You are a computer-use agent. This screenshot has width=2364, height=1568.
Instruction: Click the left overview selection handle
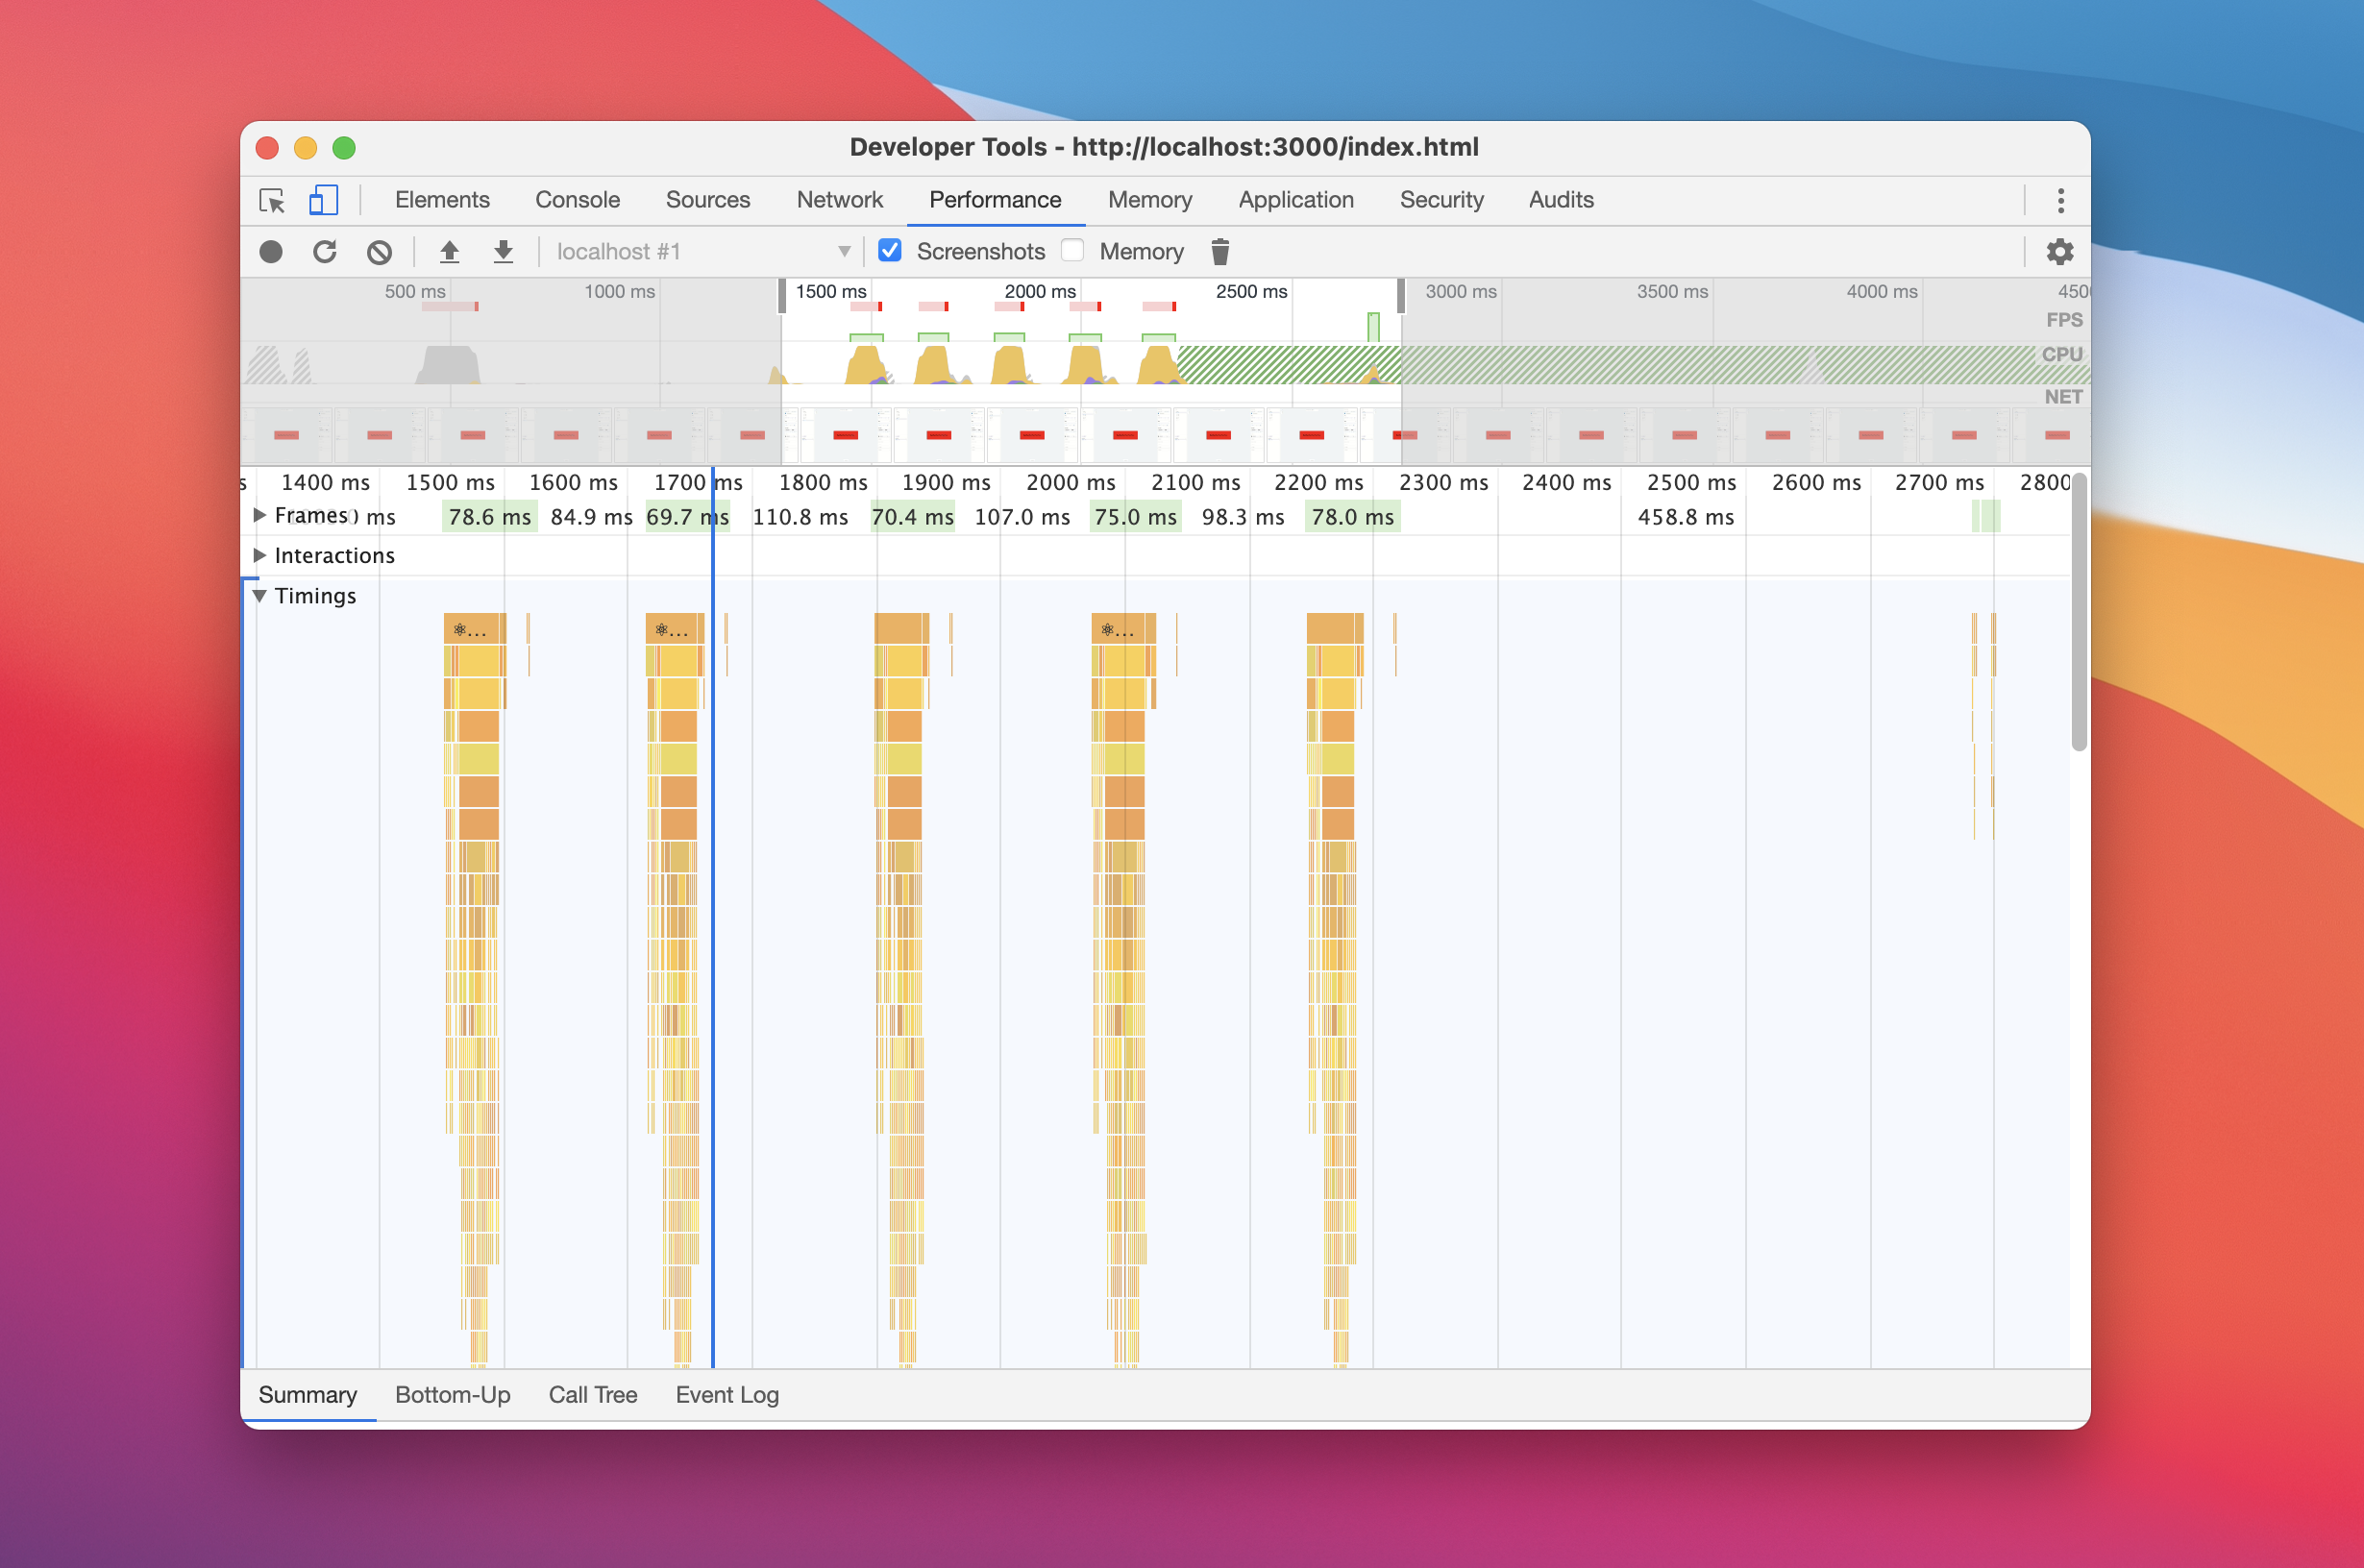(x=782, y=296)
